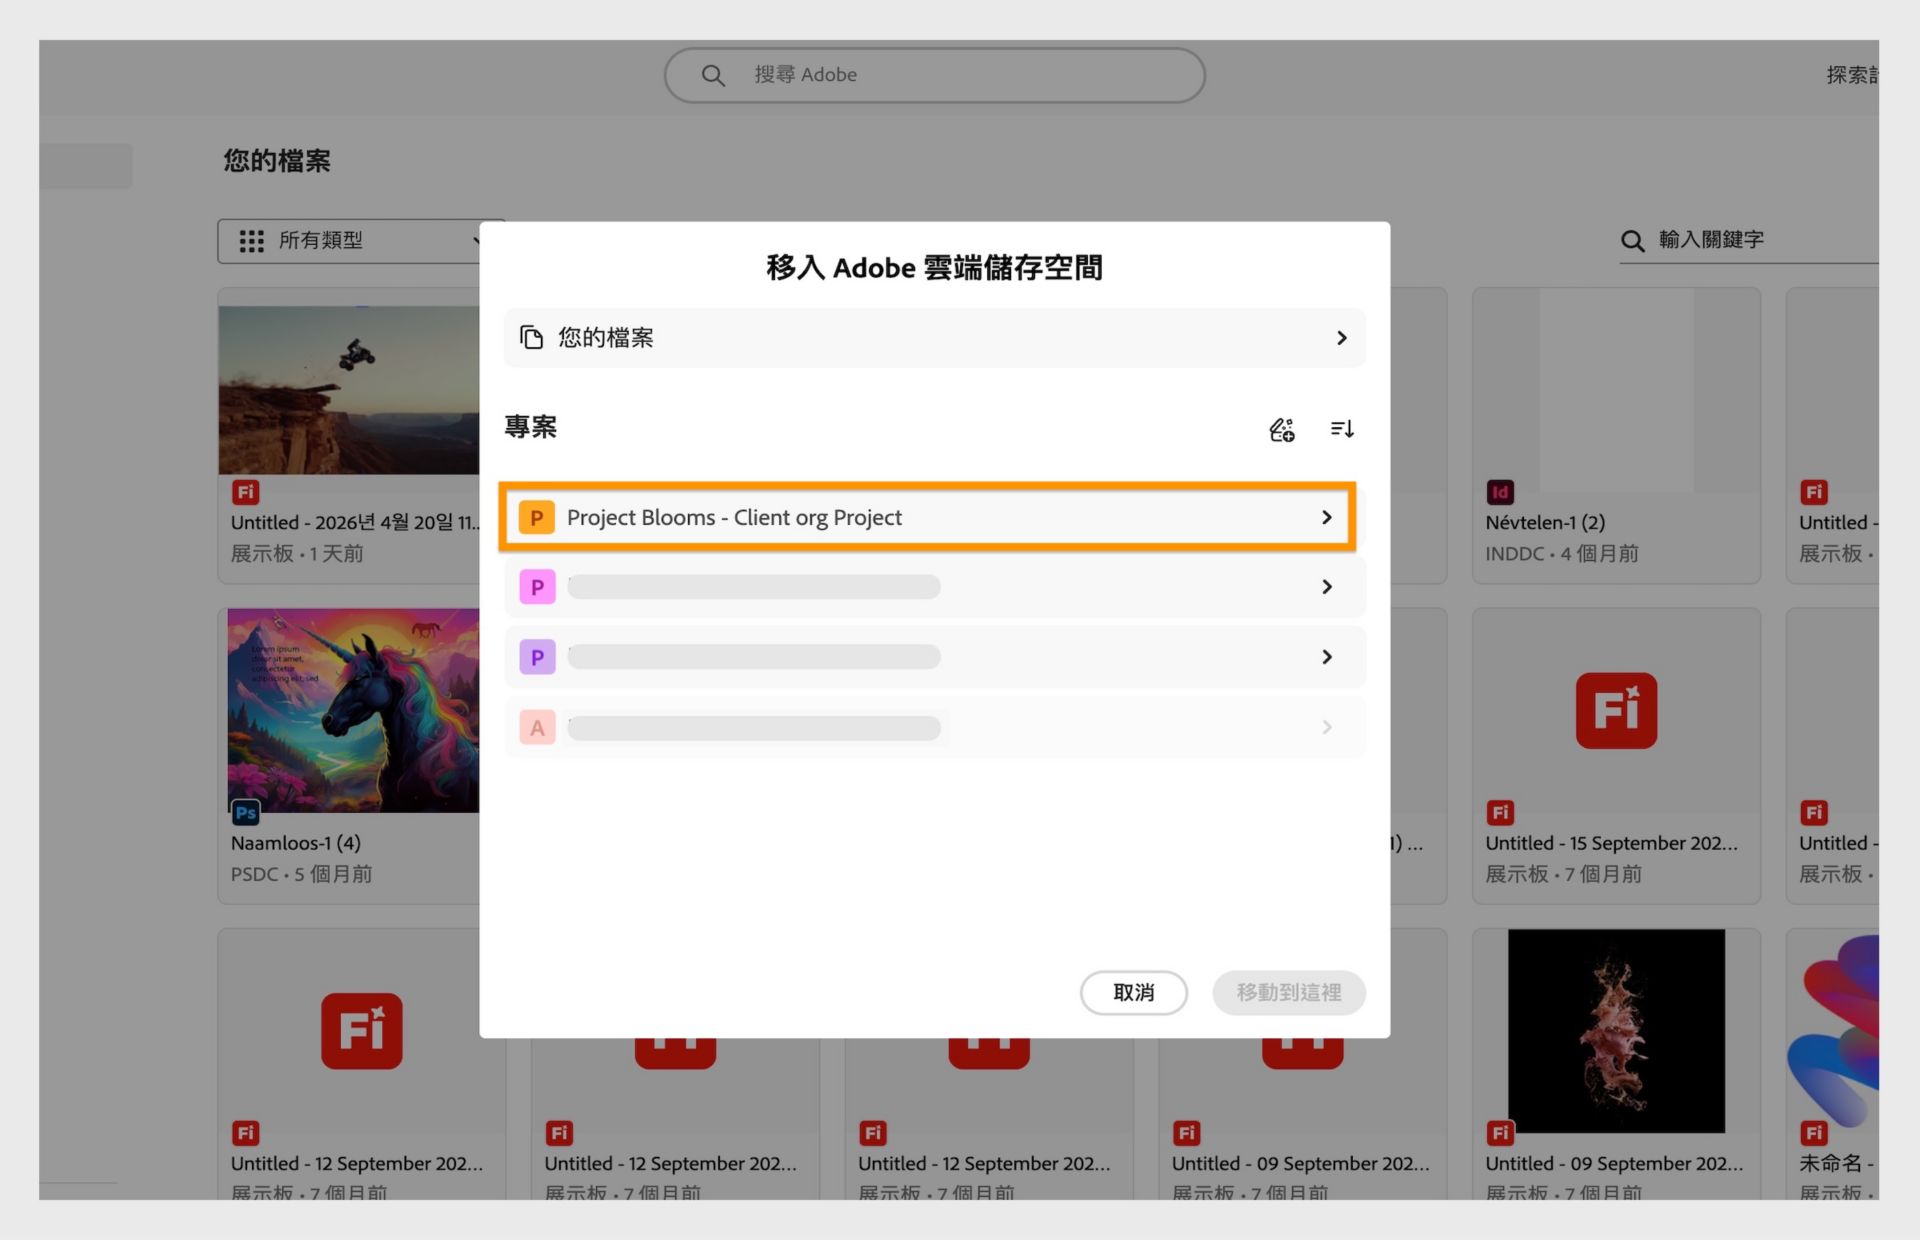Image resolution: width=1920 pixels, height=1240 pixels.
Task: Expand the pink P project row chevron
Action: (1327, 587)
